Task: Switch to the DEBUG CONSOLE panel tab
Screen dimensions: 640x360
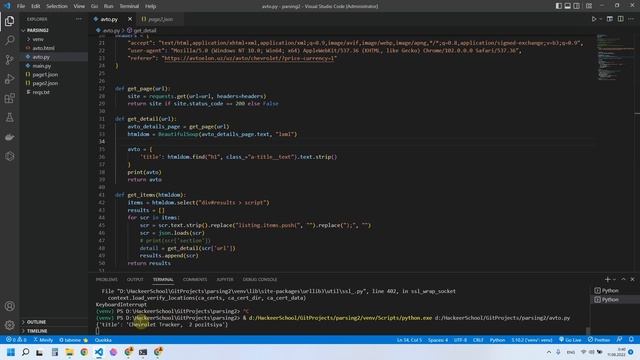Action: click(260, 279)
